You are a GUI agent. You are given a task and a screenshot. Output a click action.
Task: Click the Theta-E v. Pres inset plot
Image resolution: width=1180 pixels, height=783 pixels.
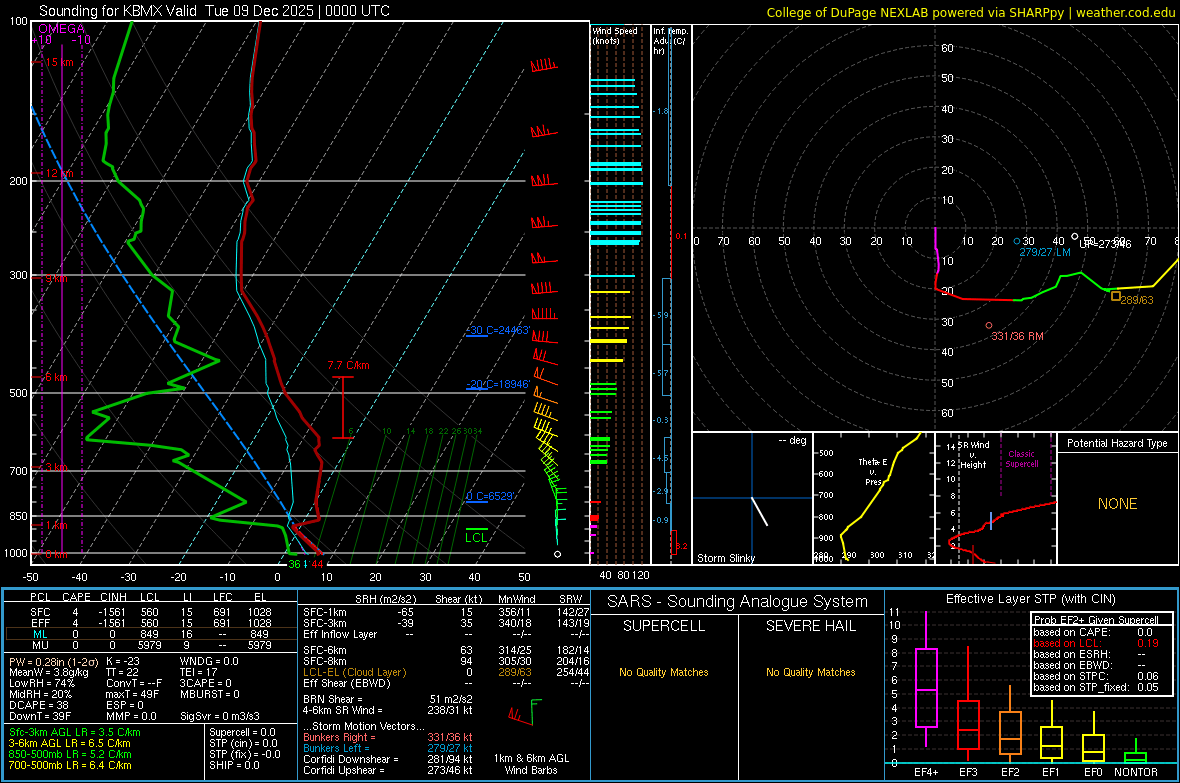(874, 498)
